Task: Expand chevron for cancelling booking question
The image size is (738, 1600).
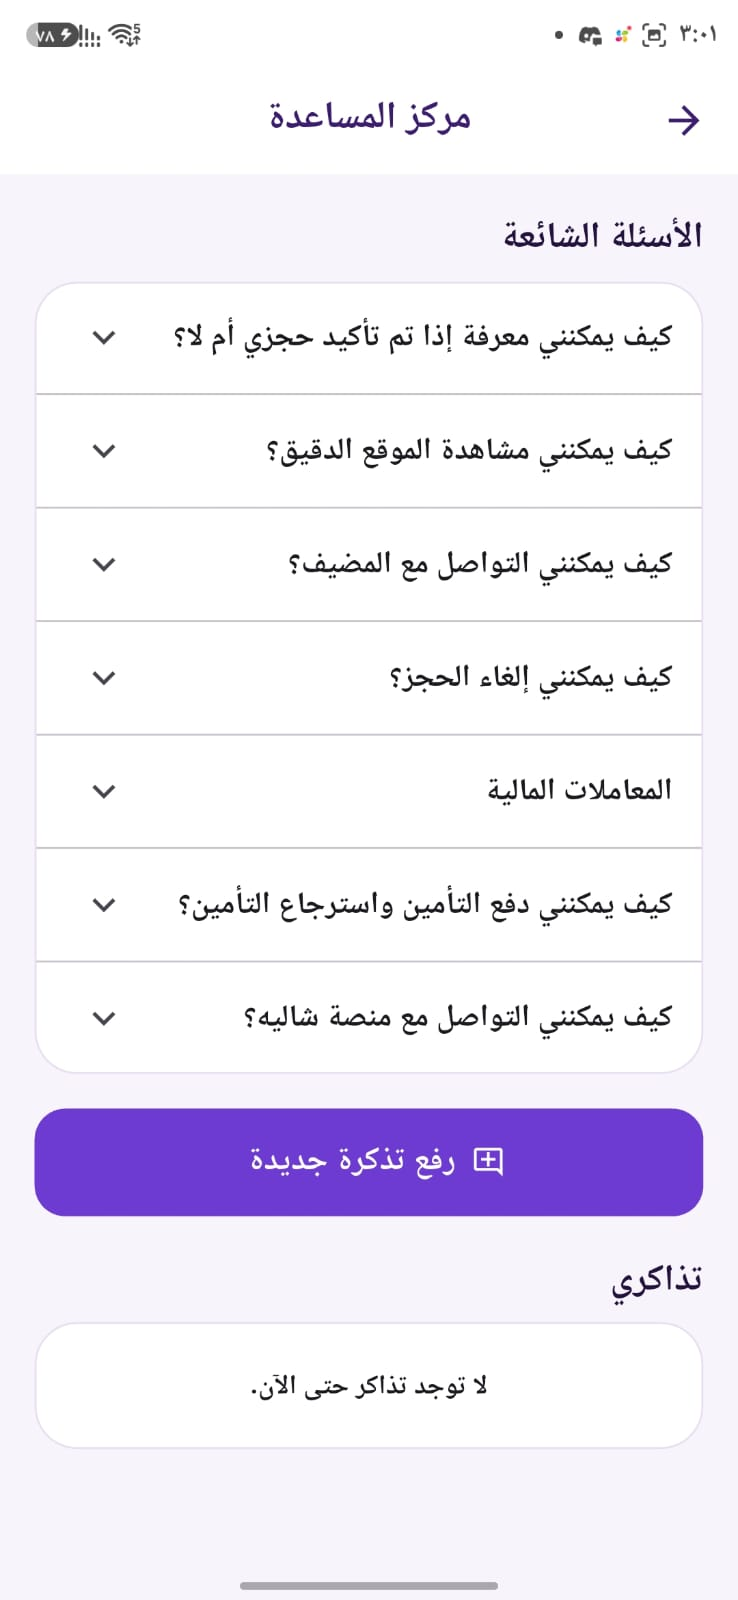Action: (x=104, y=678)
